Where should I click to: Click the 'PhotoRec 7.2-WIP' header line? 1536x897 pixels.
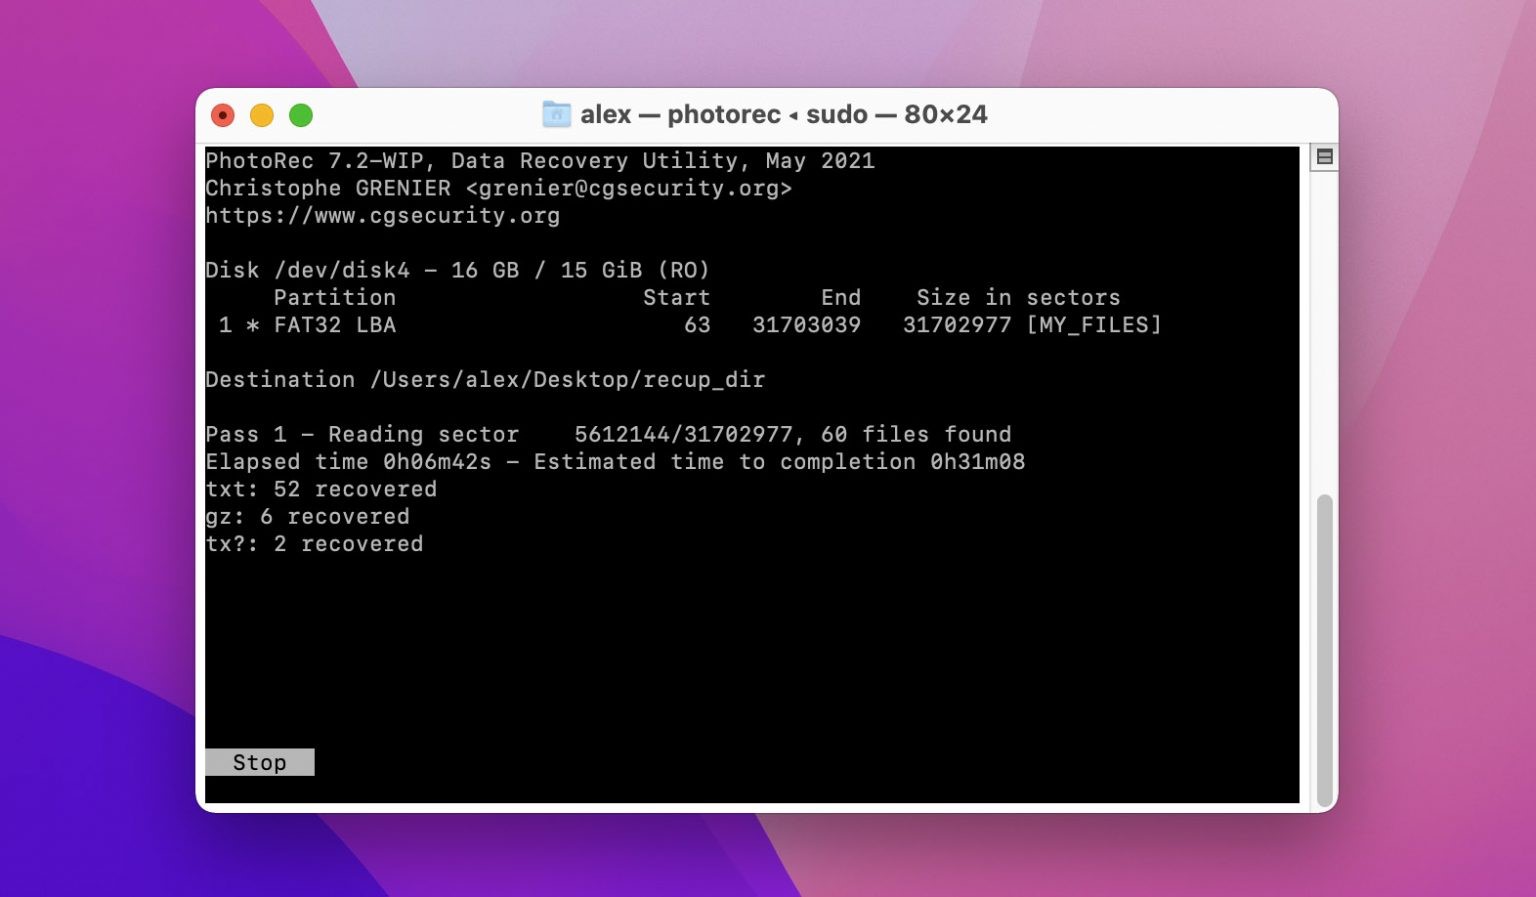540,161
